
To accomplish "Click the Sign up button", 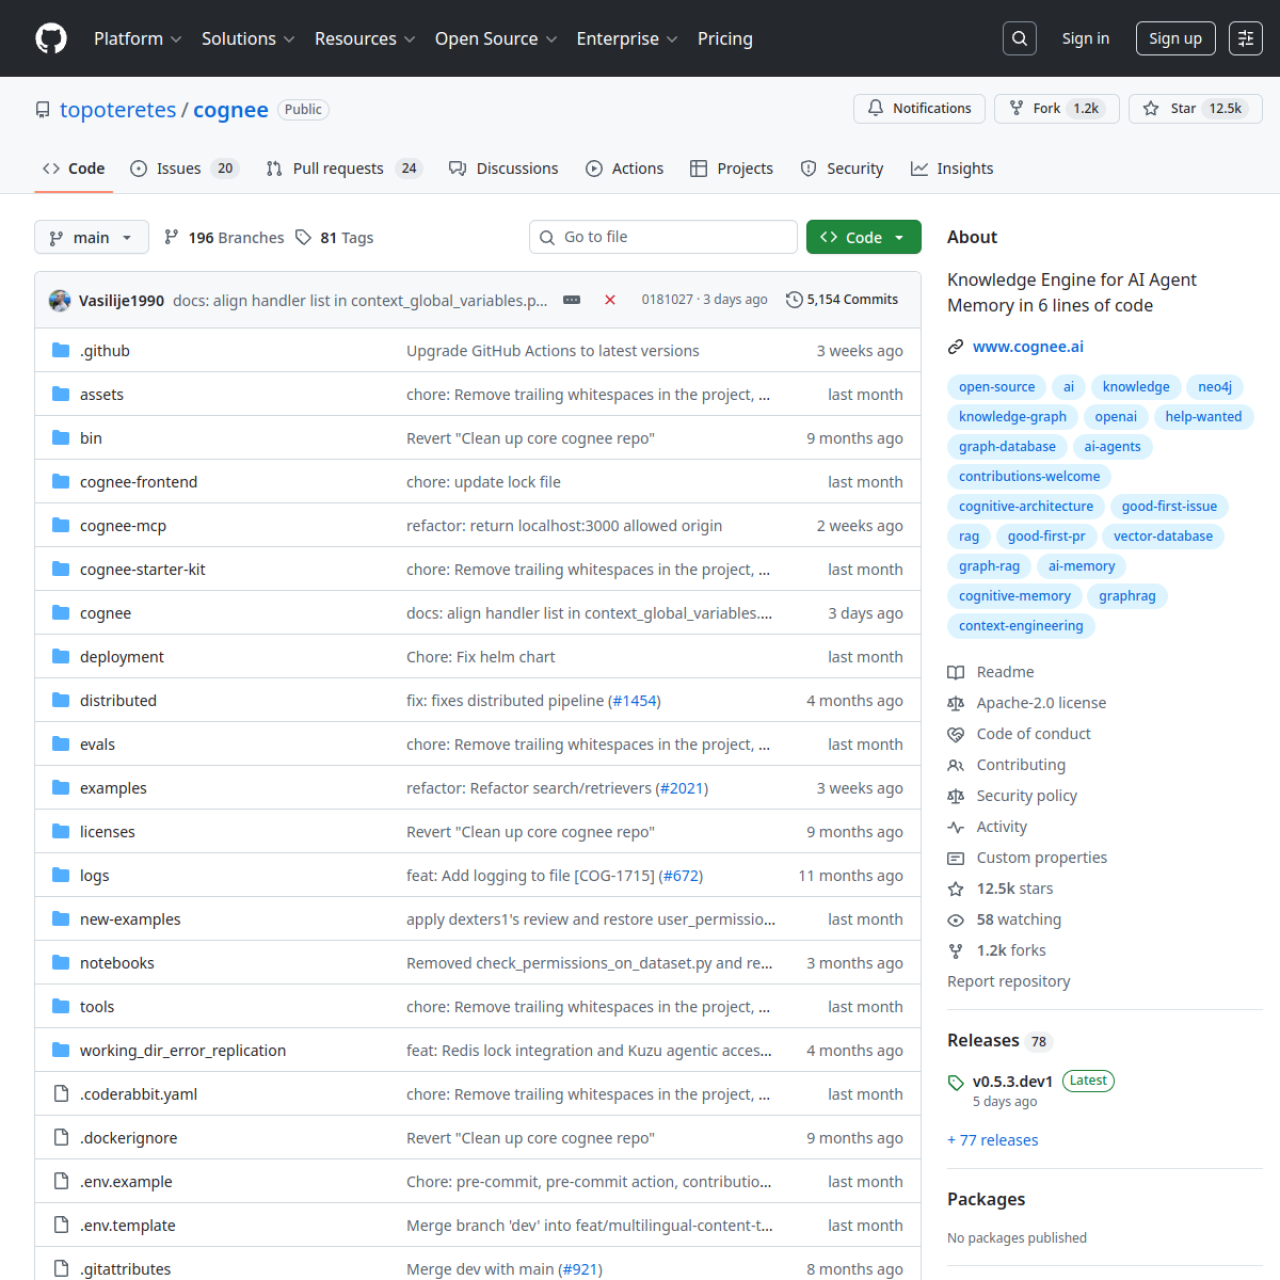I will coord(1175,38).
